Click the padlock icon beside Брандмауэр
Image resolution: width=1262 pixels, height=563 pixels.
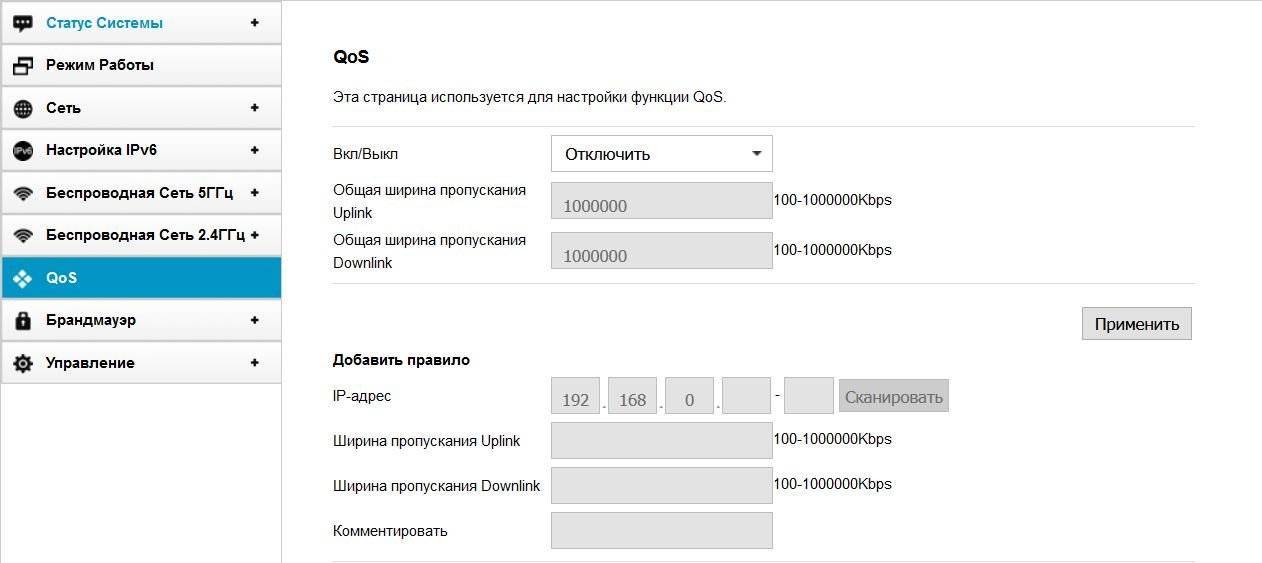(x=23, y=321)
